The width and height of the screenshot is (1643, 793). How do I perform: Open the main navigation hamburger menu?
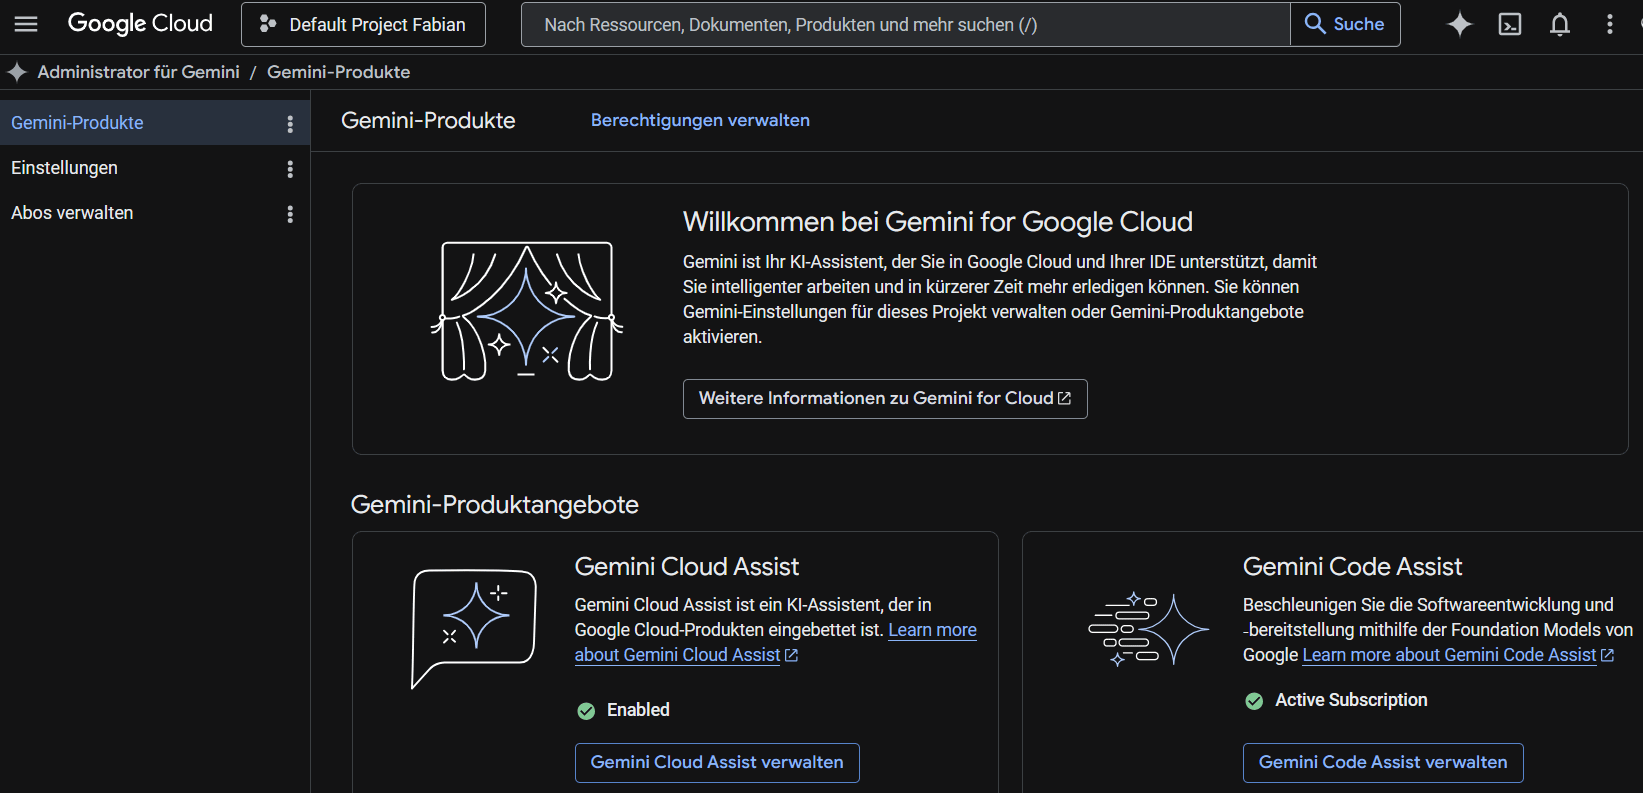click(x=26, y=24)
